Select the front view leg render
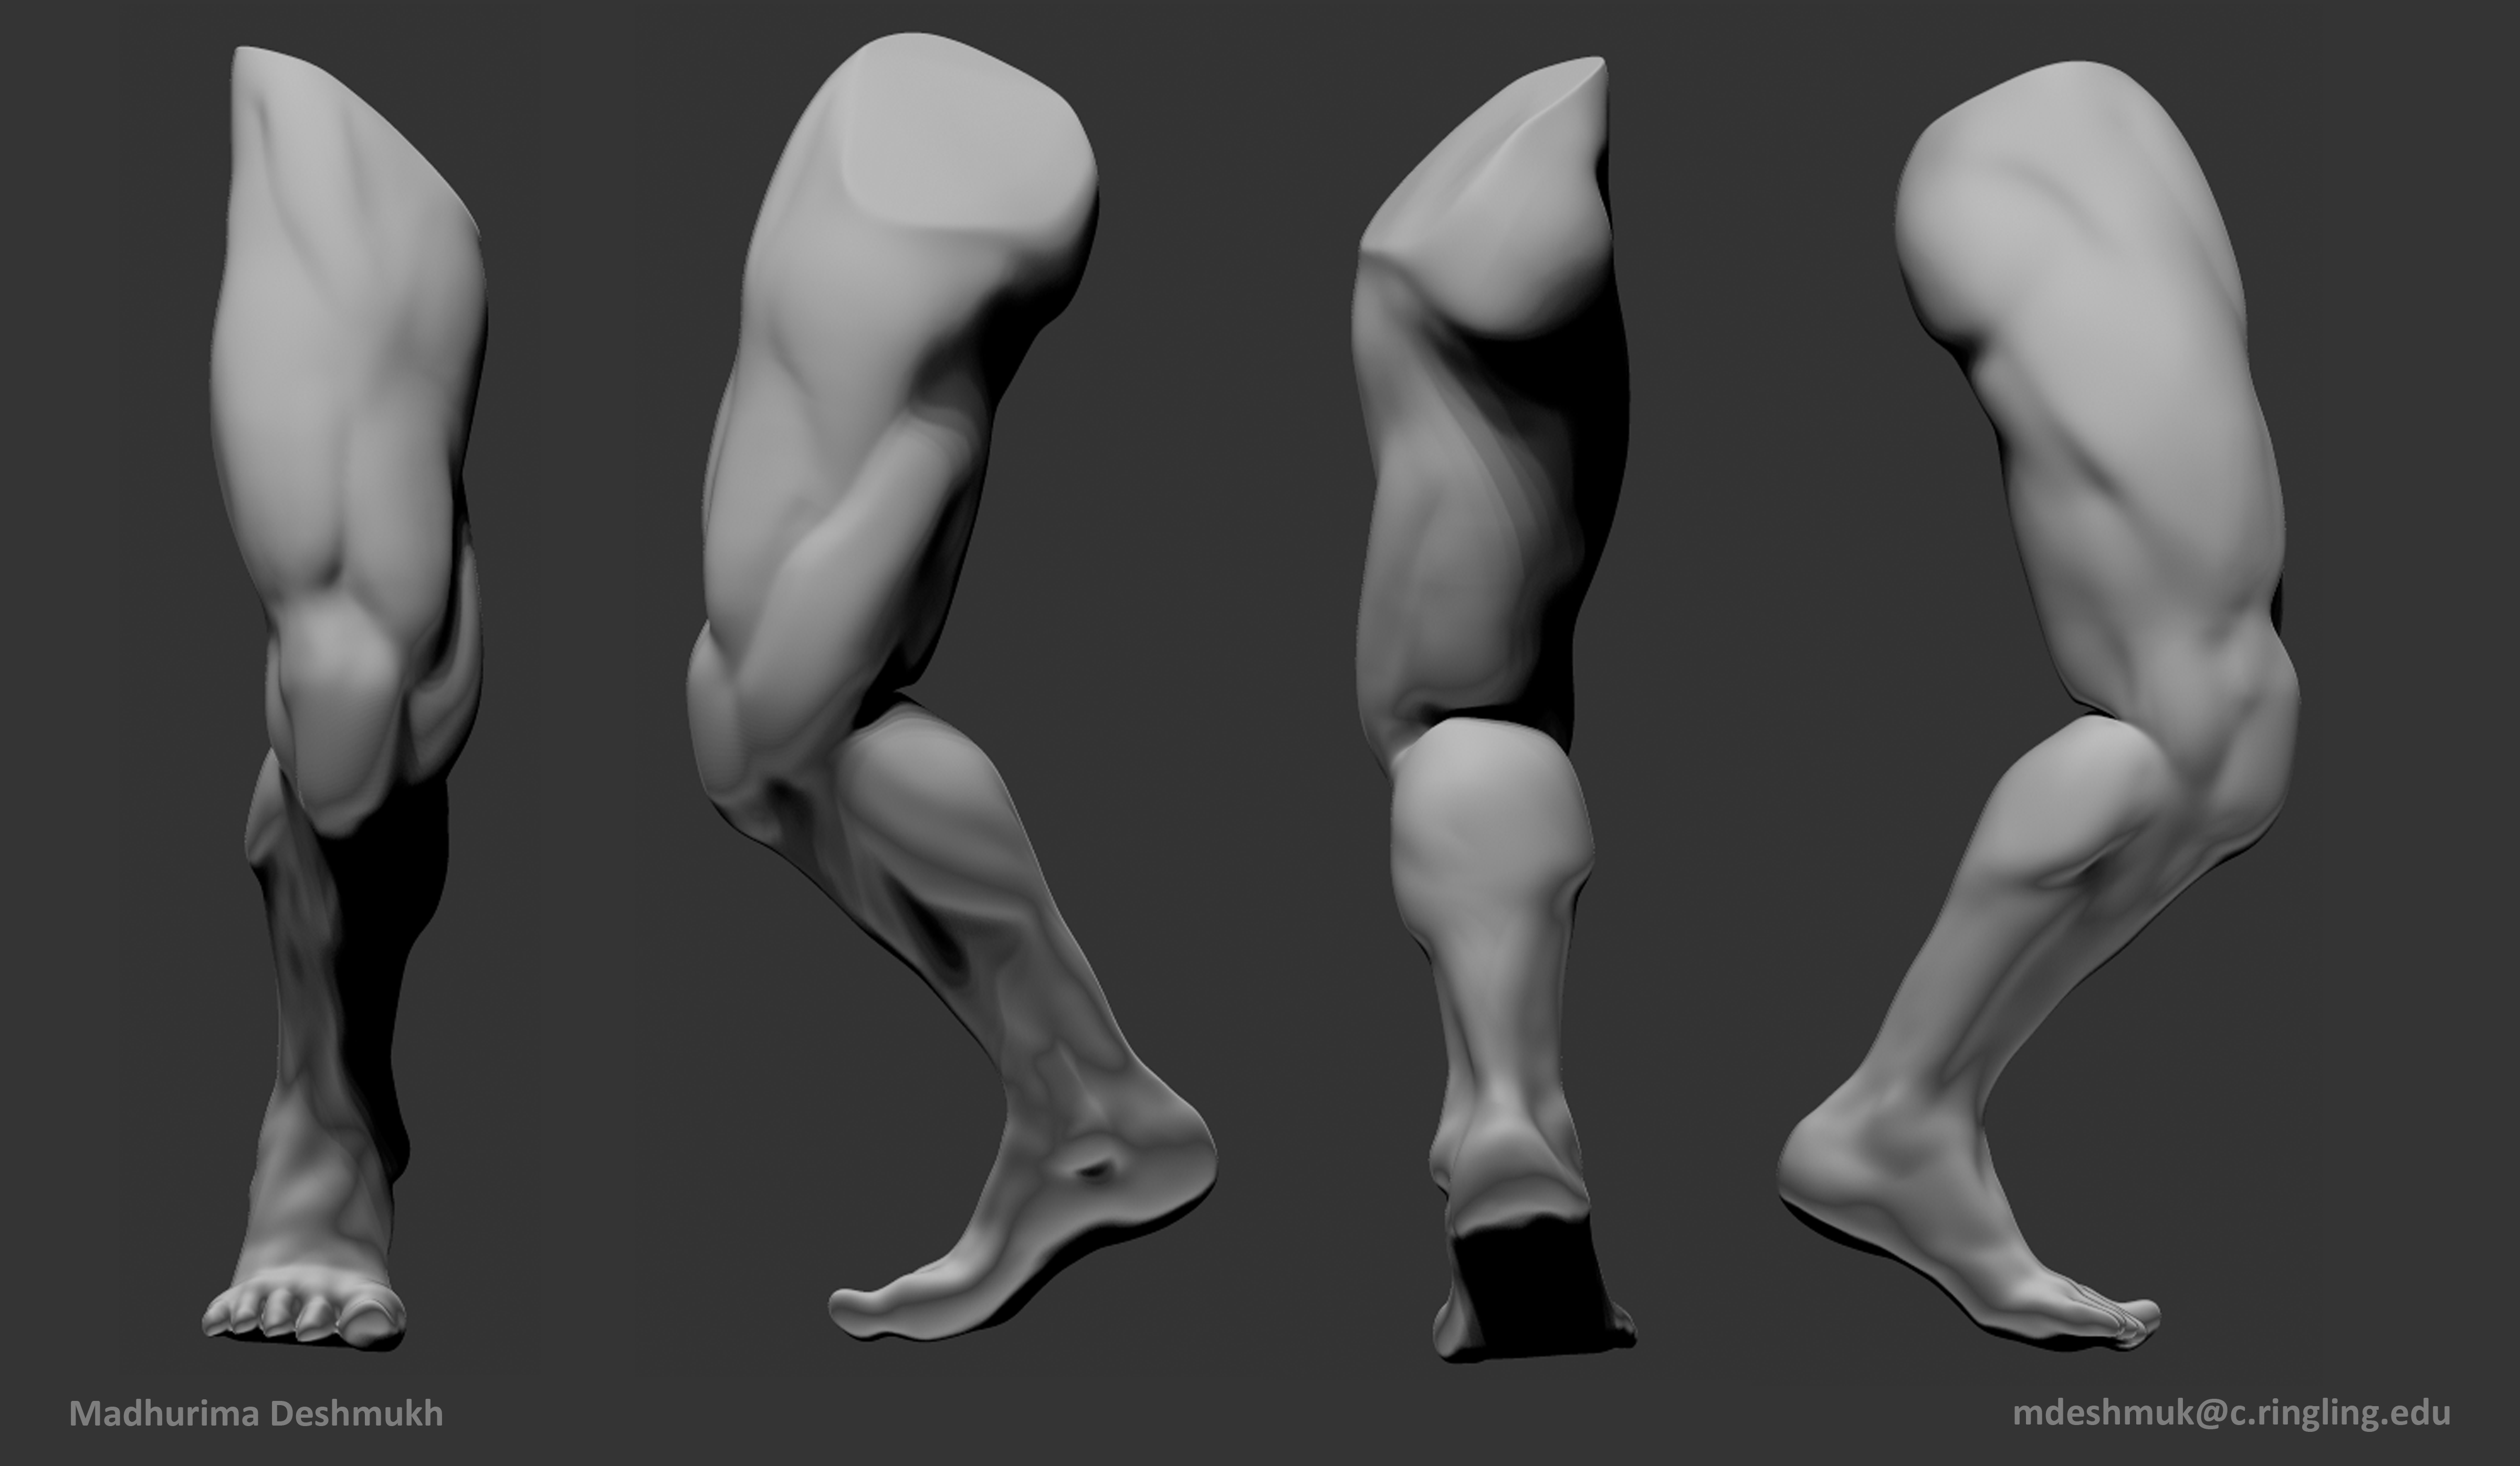The width and height of the screenshot is (2520, 1466). pyautogui.click(x=345, y=698)
